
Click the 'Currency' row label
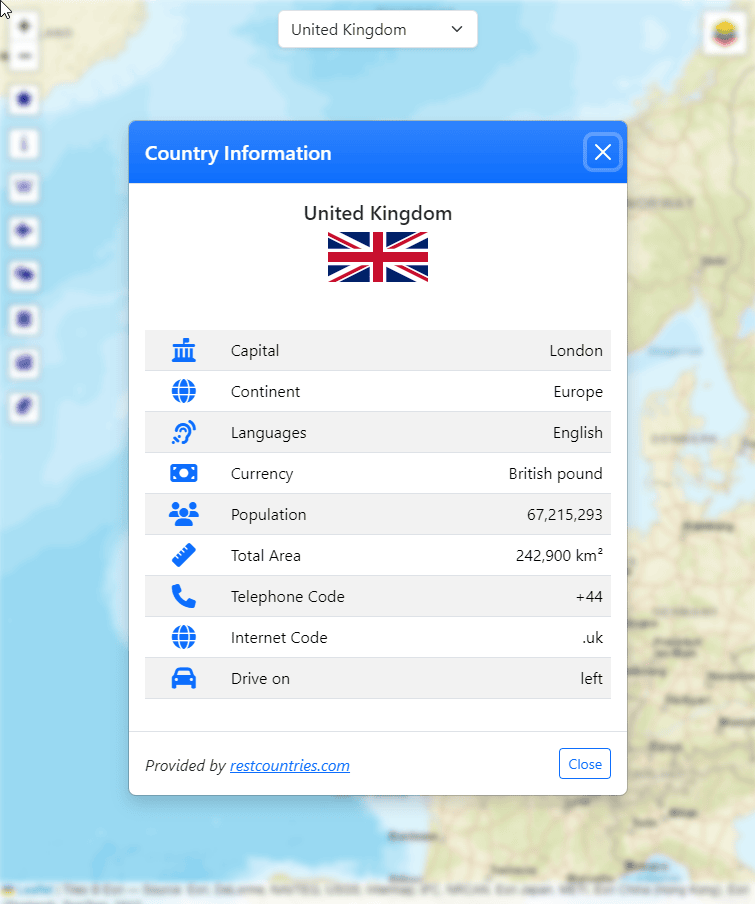(x=262, y=473)
